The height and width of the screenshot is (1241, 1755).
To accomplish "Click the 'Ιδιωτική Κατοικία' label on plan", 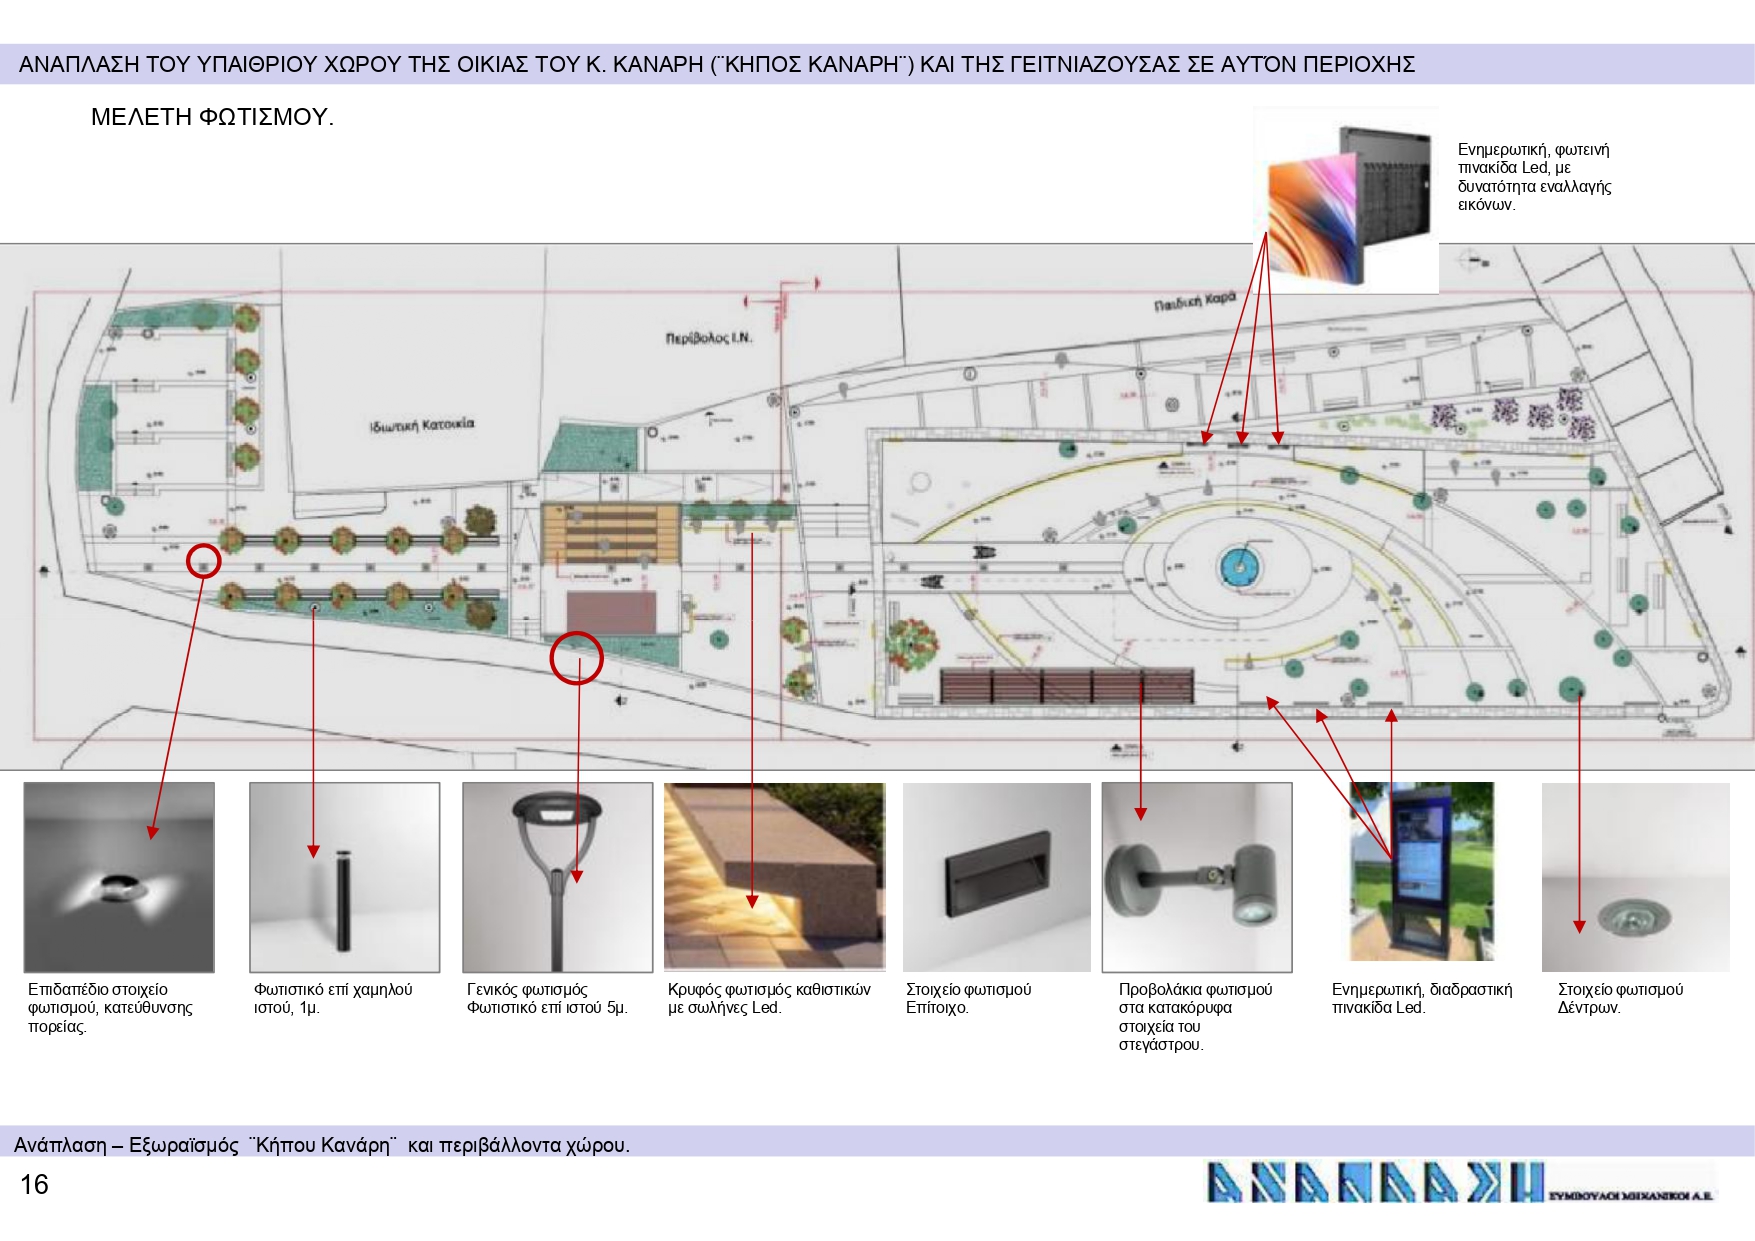I will [422, 425].
